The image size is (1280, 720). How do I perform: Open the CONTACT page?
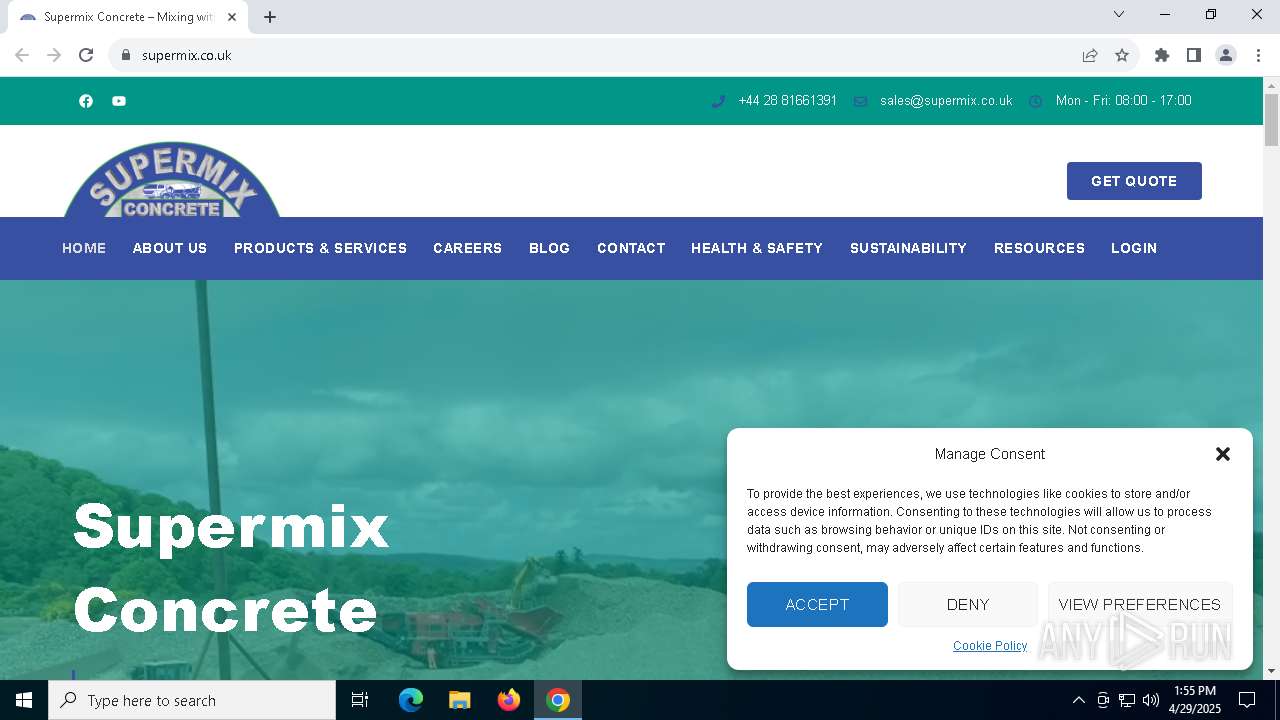631,248
